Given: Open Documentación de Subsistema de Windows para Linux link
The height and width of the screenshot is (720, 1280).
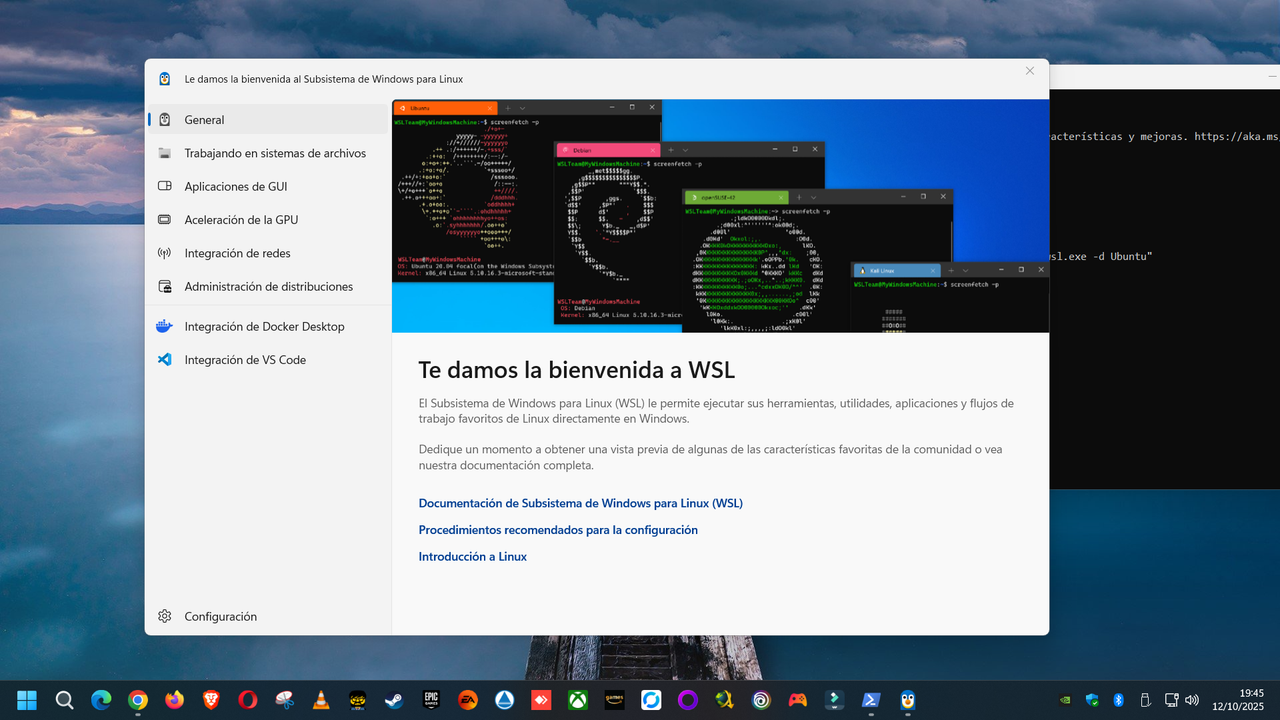Looking at the screenshot, I should pos(580,503).
